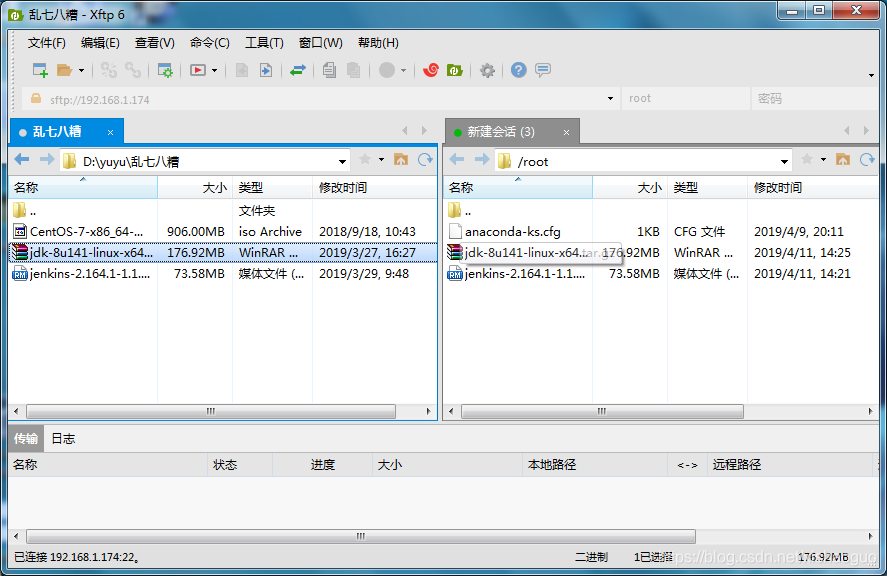
Task: Expand the /root remote path dropdown
Action: 784,162
